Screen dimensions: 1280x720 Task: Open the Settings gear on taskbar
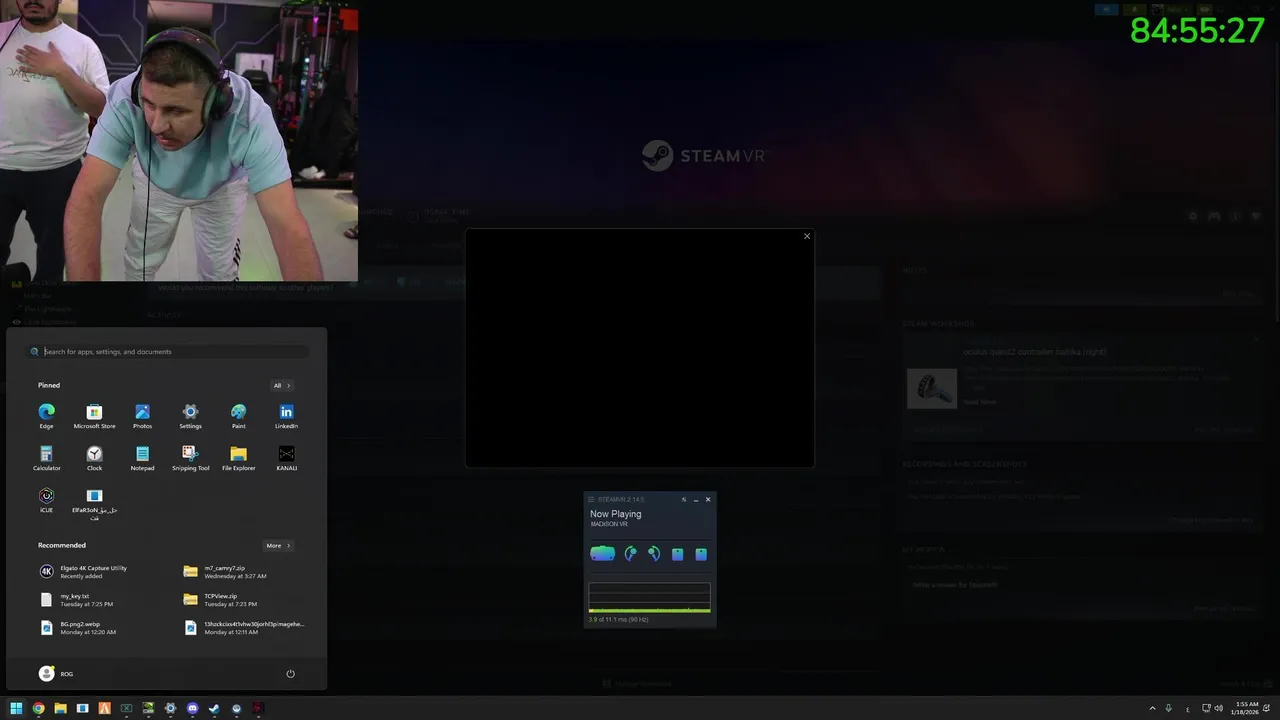[170, 708]
